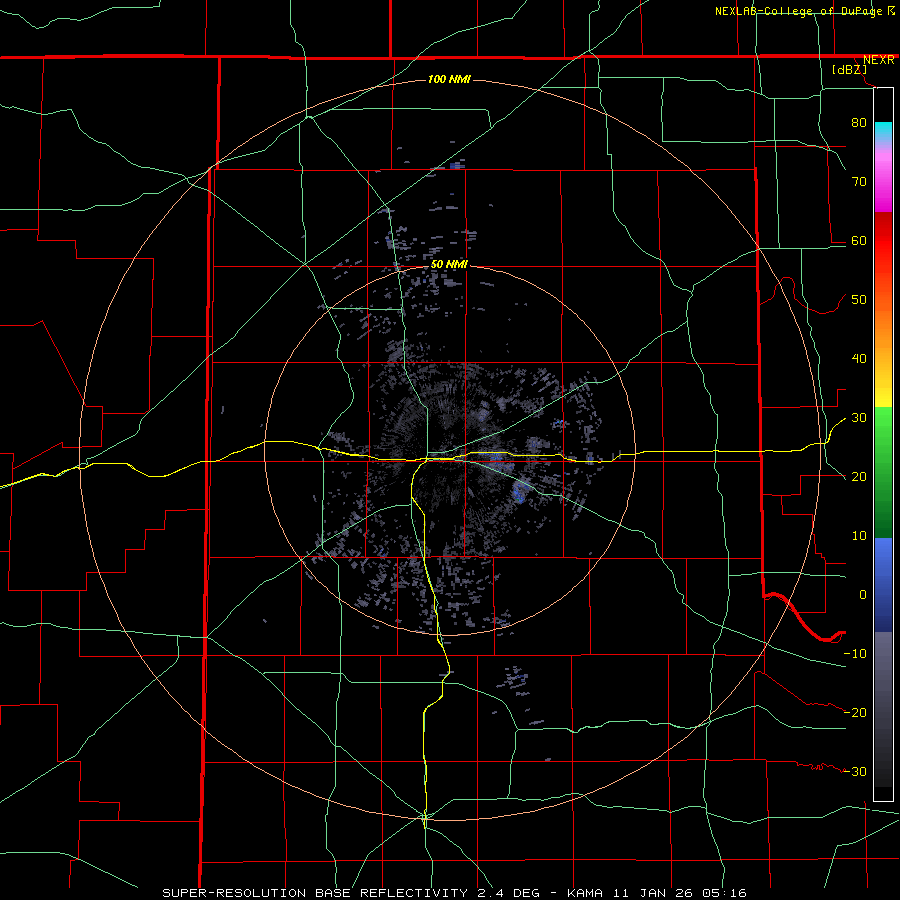Click the 50 dBZ scale value
The width and height of the screenshot is (900, 900).
pyautogui.click(x=859, y=300)
